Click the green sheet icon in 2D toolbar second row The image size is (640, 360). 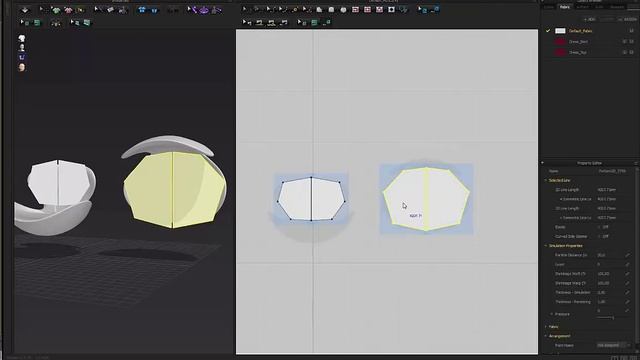[314, 23]
